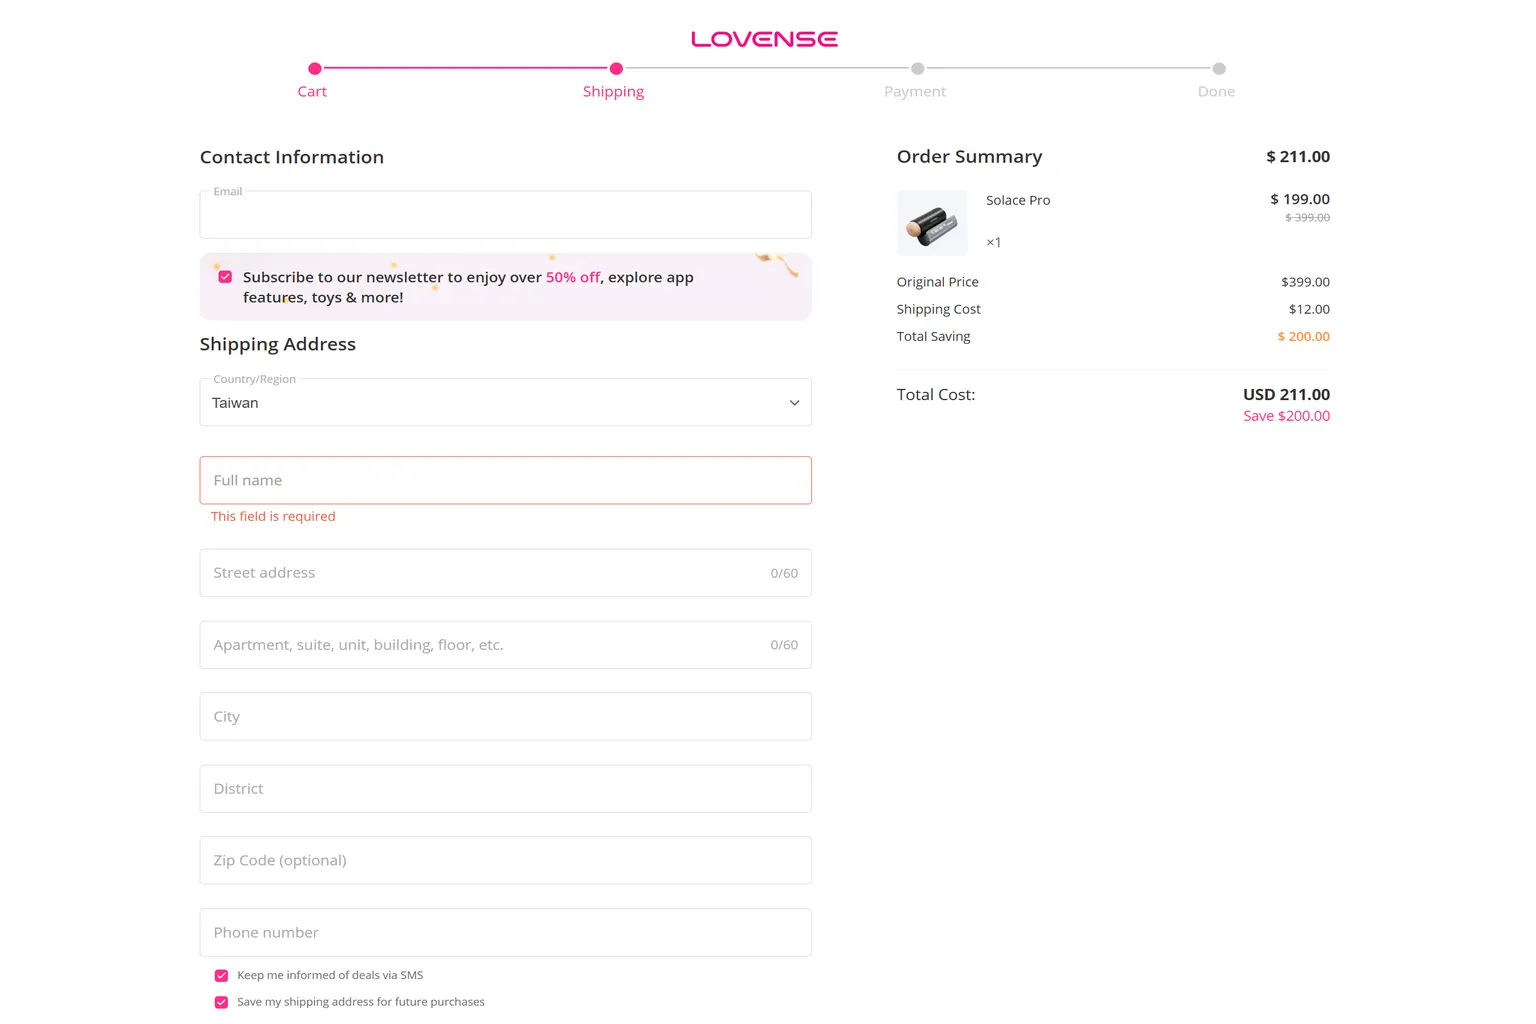Click the 50% off highlighted text

point(573,277)
